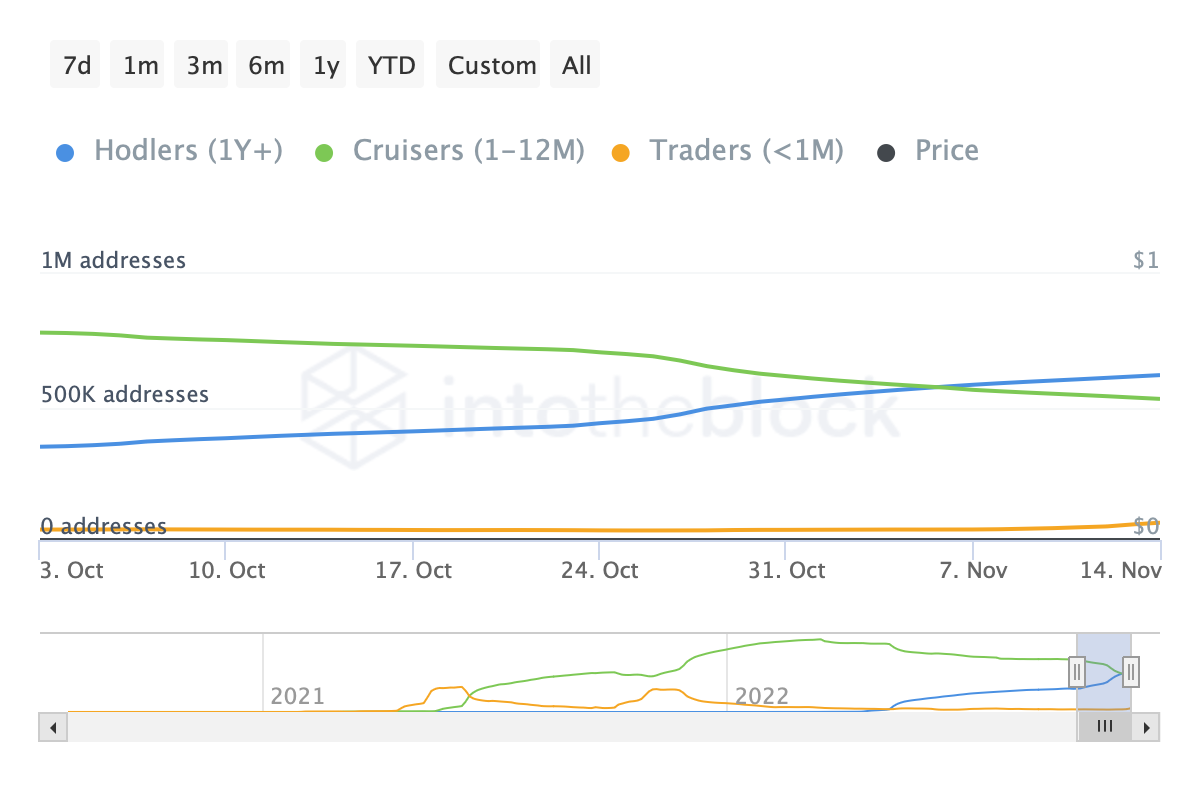Toggle the Traders (<1M) series
Viewport: 1200px width, 800px height.
coord(746,151)
